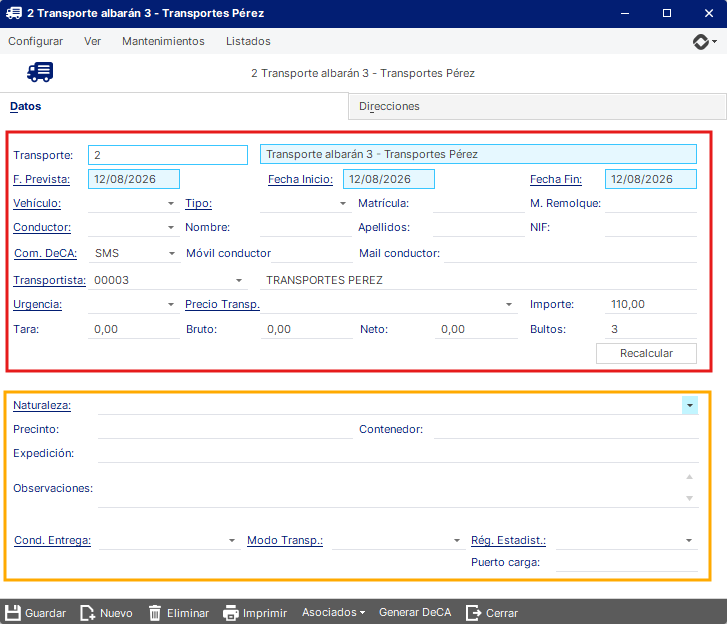This screenshot has height=624, width=727.
Task: Click the M. Remolque field
Action: point(651,204)
